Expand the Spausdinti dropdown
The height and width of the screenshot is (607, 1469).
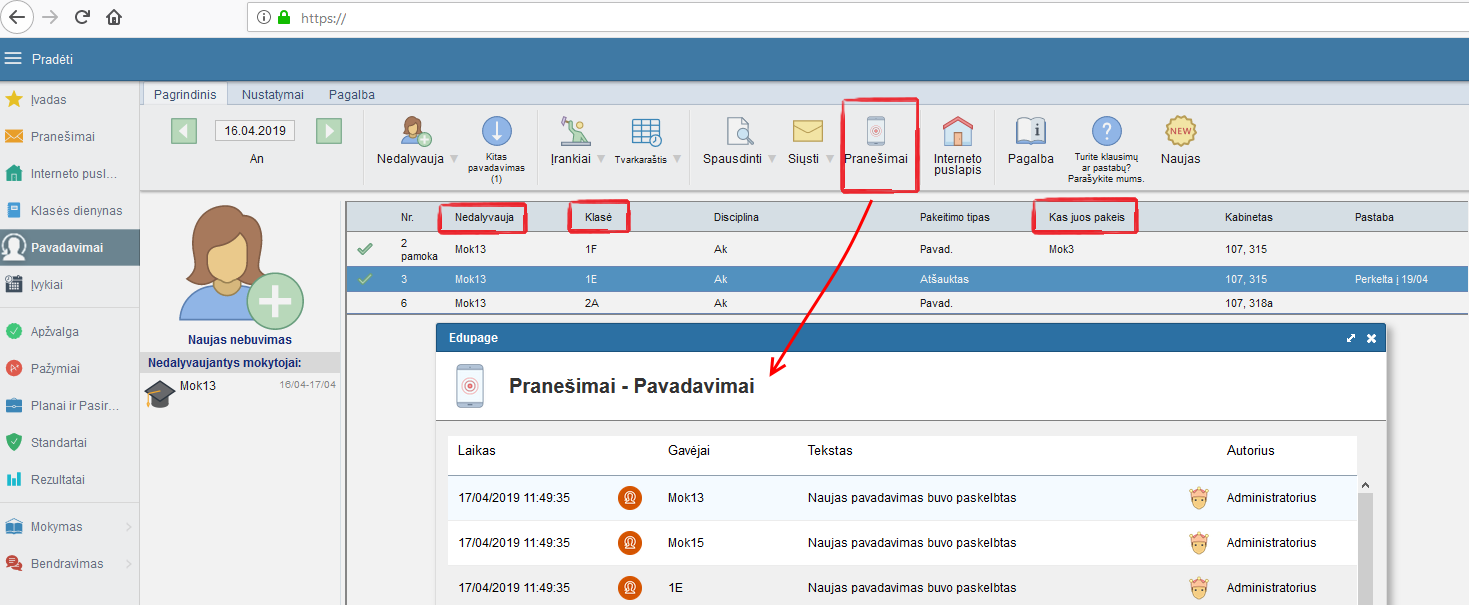pos(774,159)
